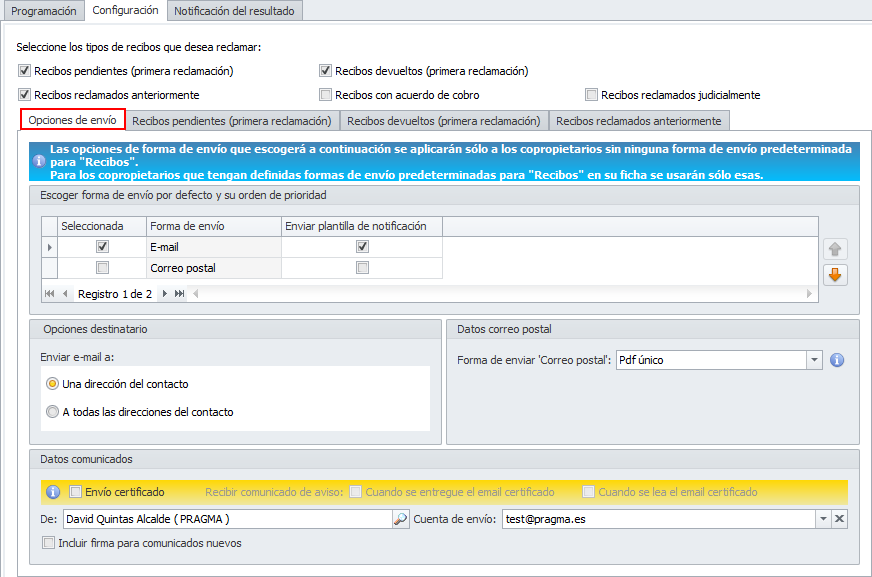Open Recibos pendientes (primera reclamación) sub-tab
872x577 pixels.
tap(232, 121)
